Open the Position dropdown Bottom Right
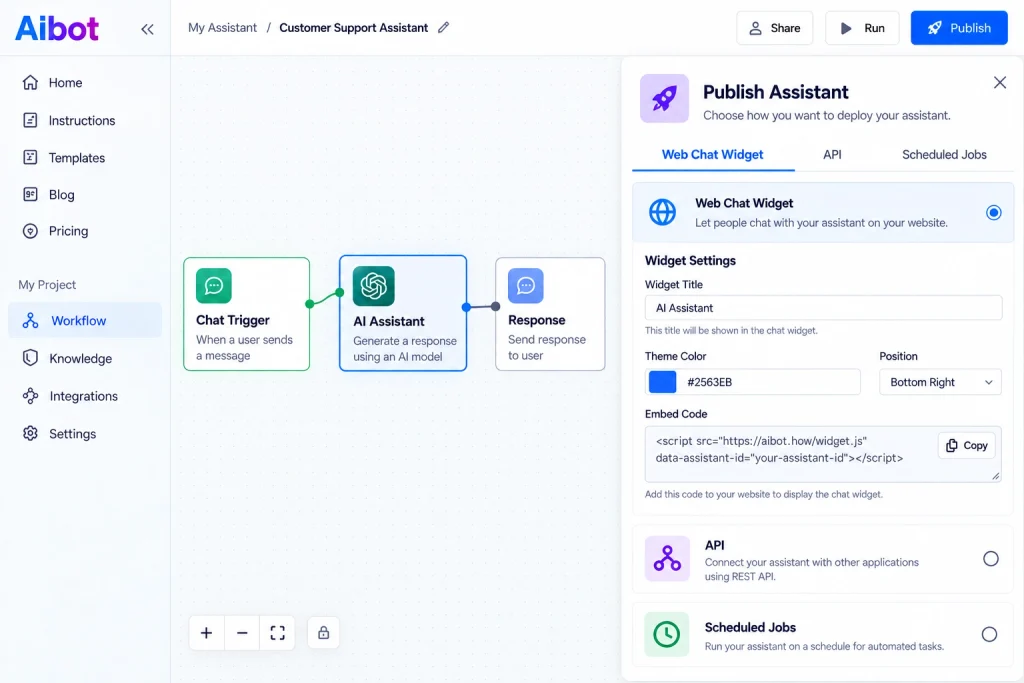The height and width of the screenshot is (683, 1024). point(940,382)
